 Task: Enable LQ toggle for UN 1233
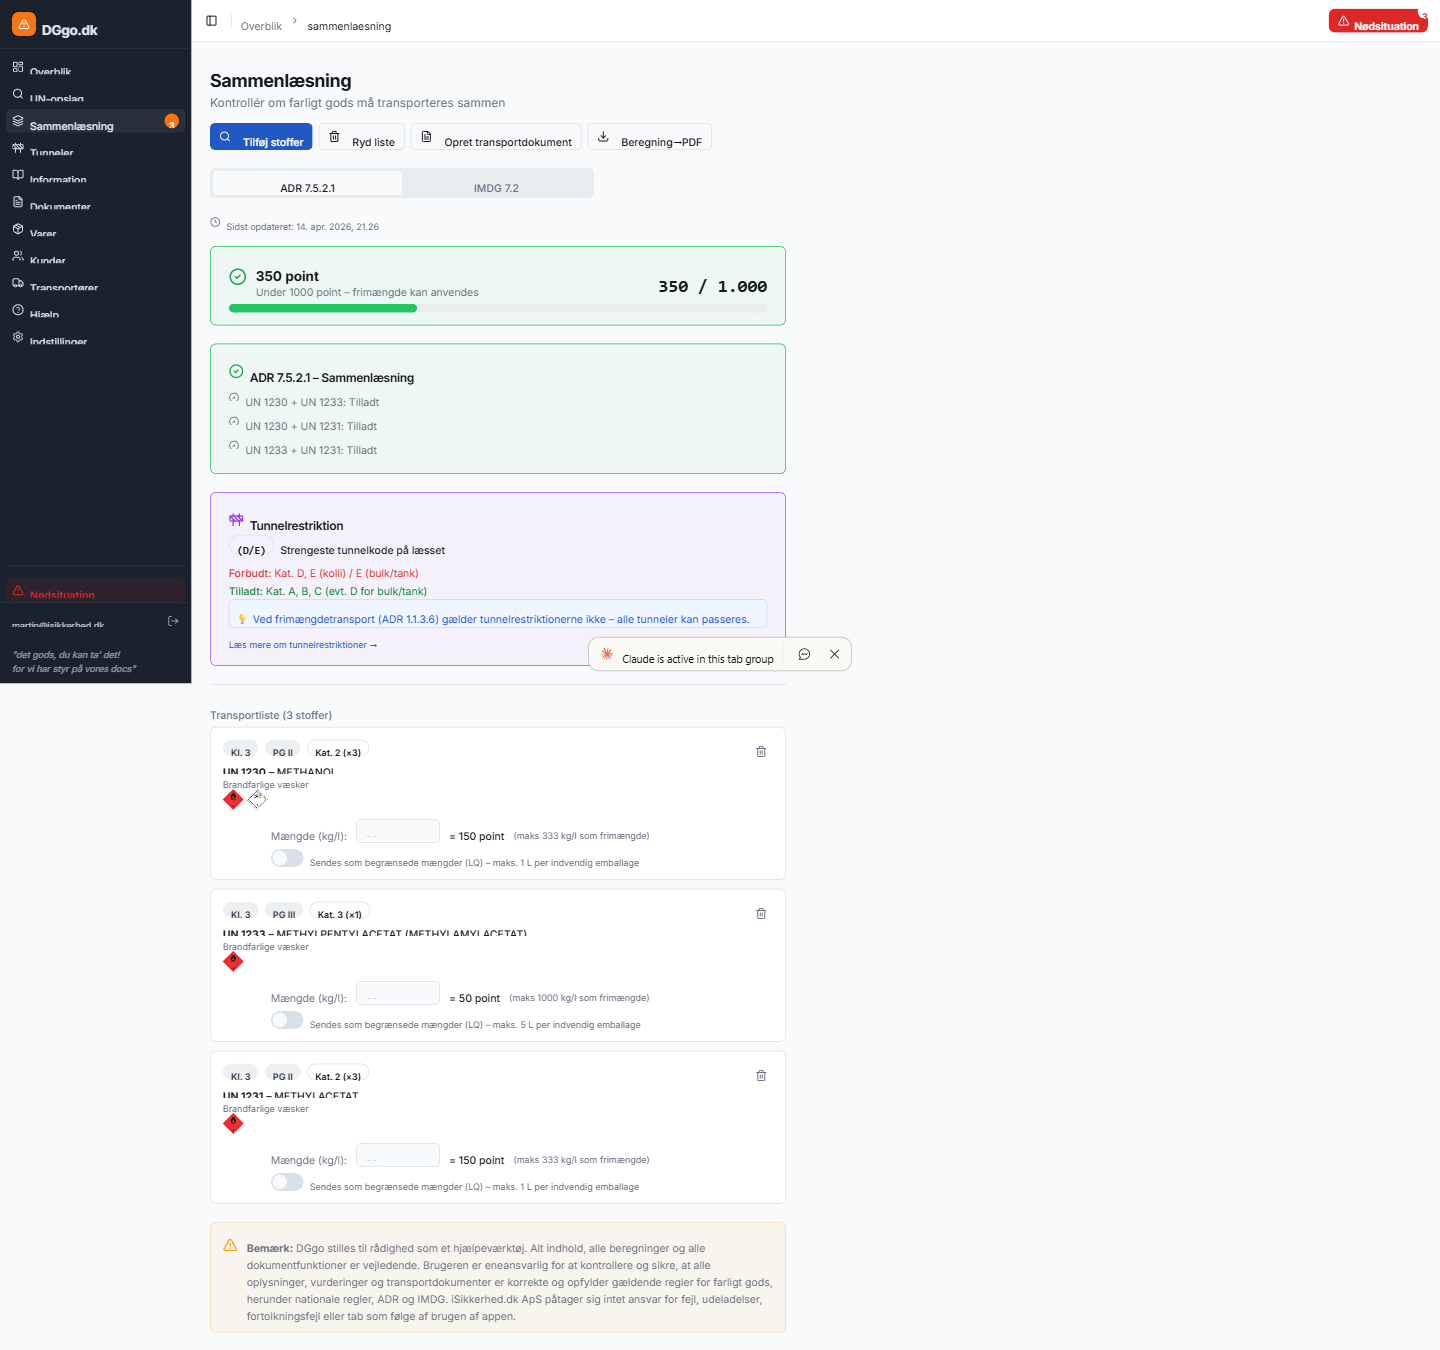tap(287, 1021)
